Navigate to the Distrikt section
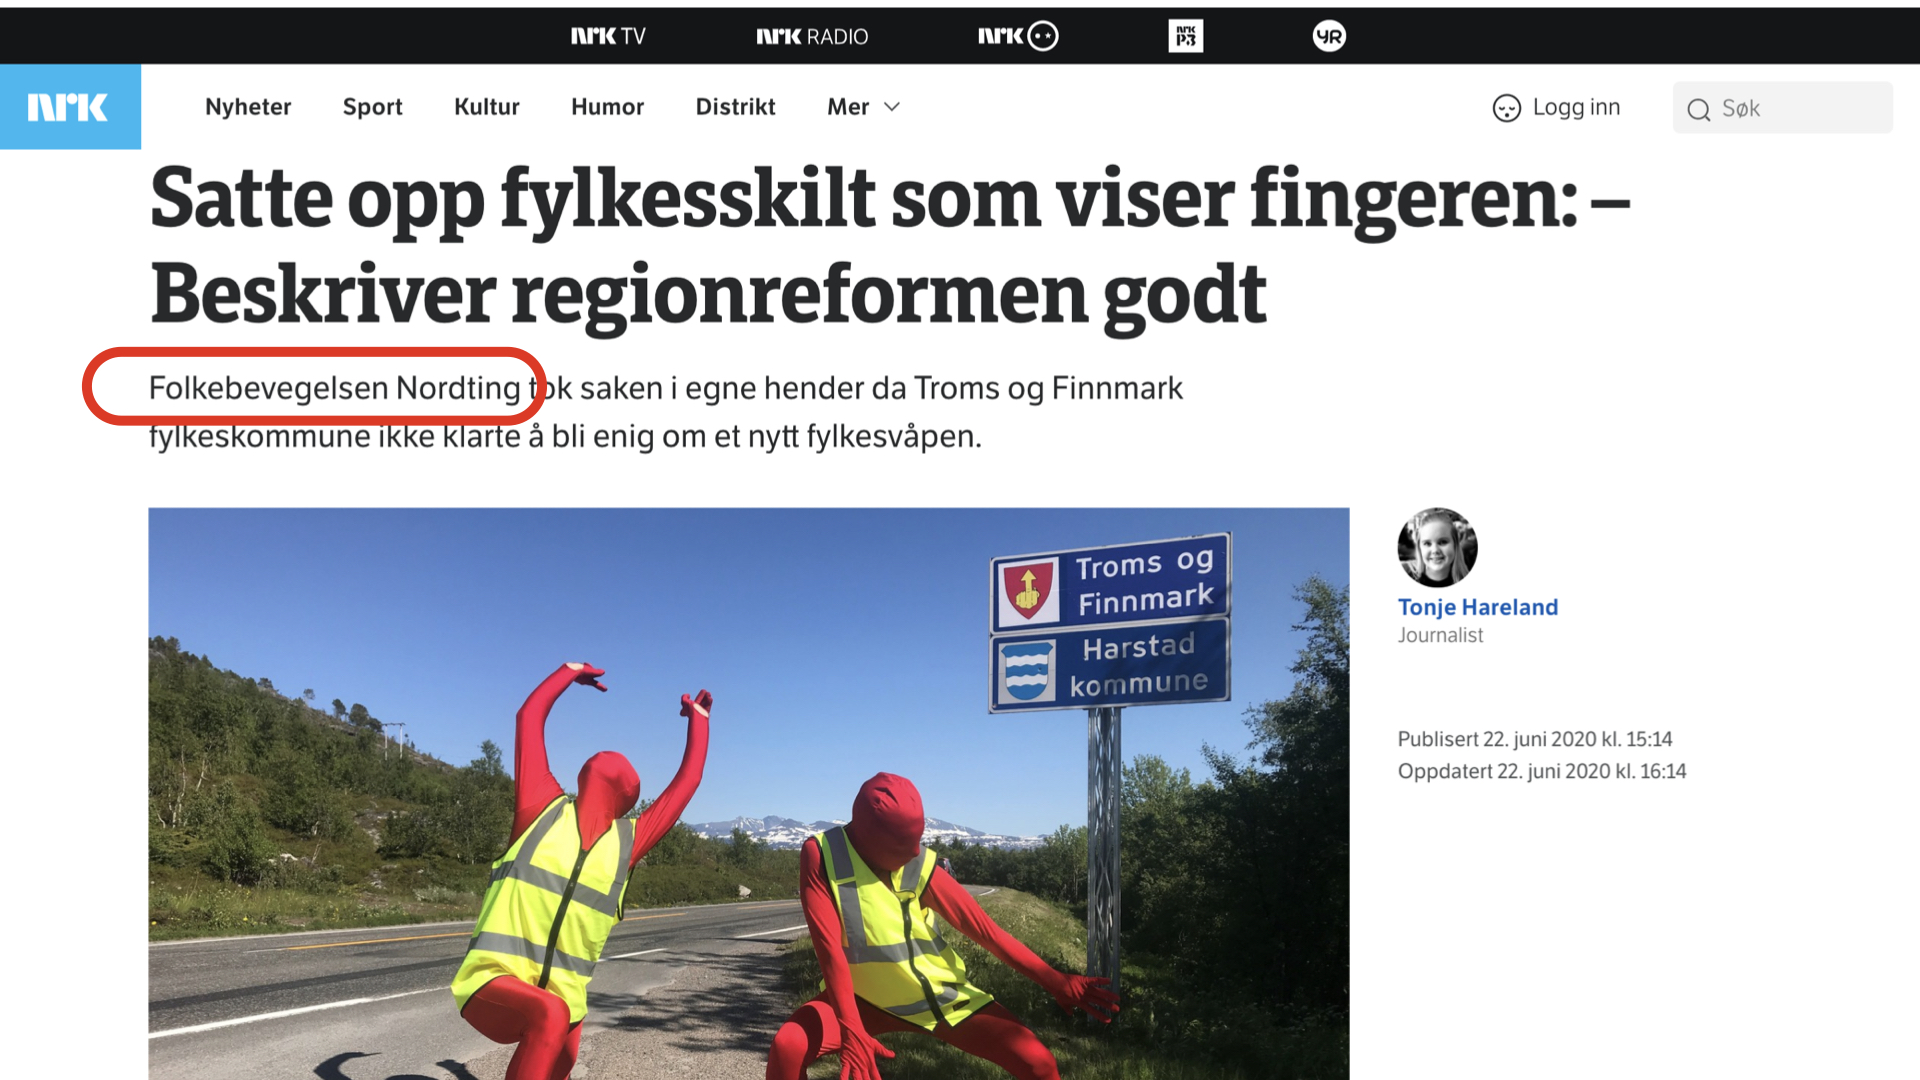This screenshot has height=1080, width=1920. point(735,107)
